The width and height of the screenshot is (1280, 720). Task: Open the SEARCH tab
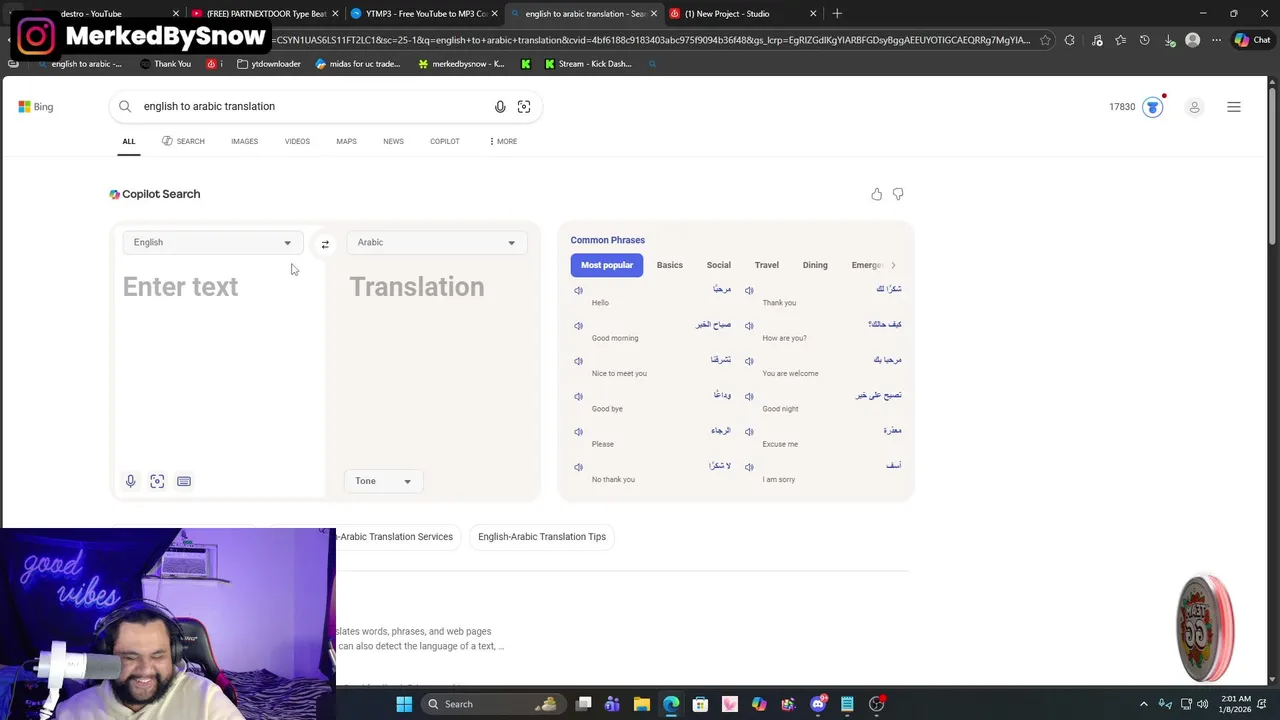click(183, 141)
